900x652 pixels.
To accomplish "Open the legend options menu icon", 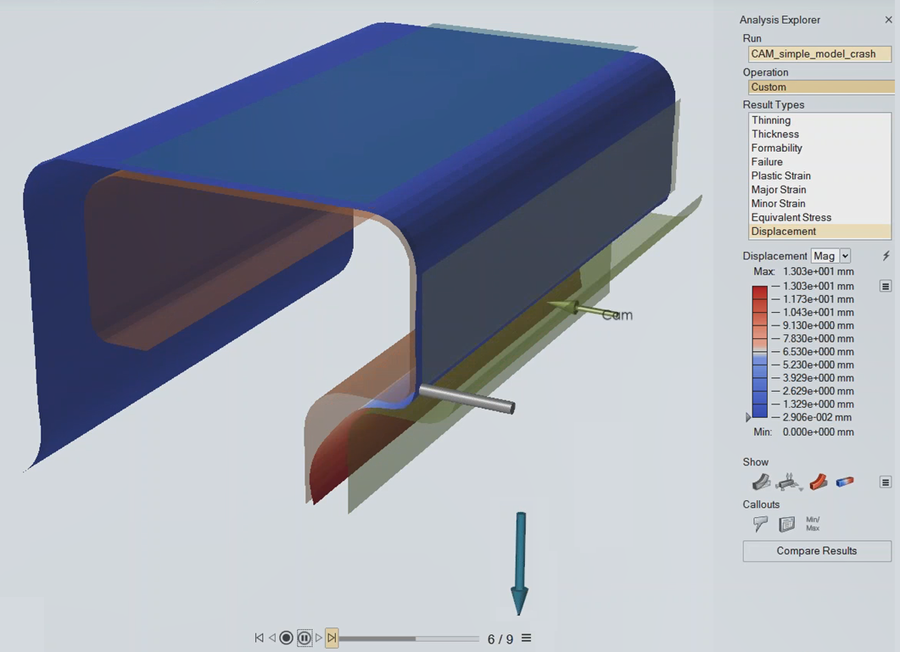I will (x=885, y=286).
